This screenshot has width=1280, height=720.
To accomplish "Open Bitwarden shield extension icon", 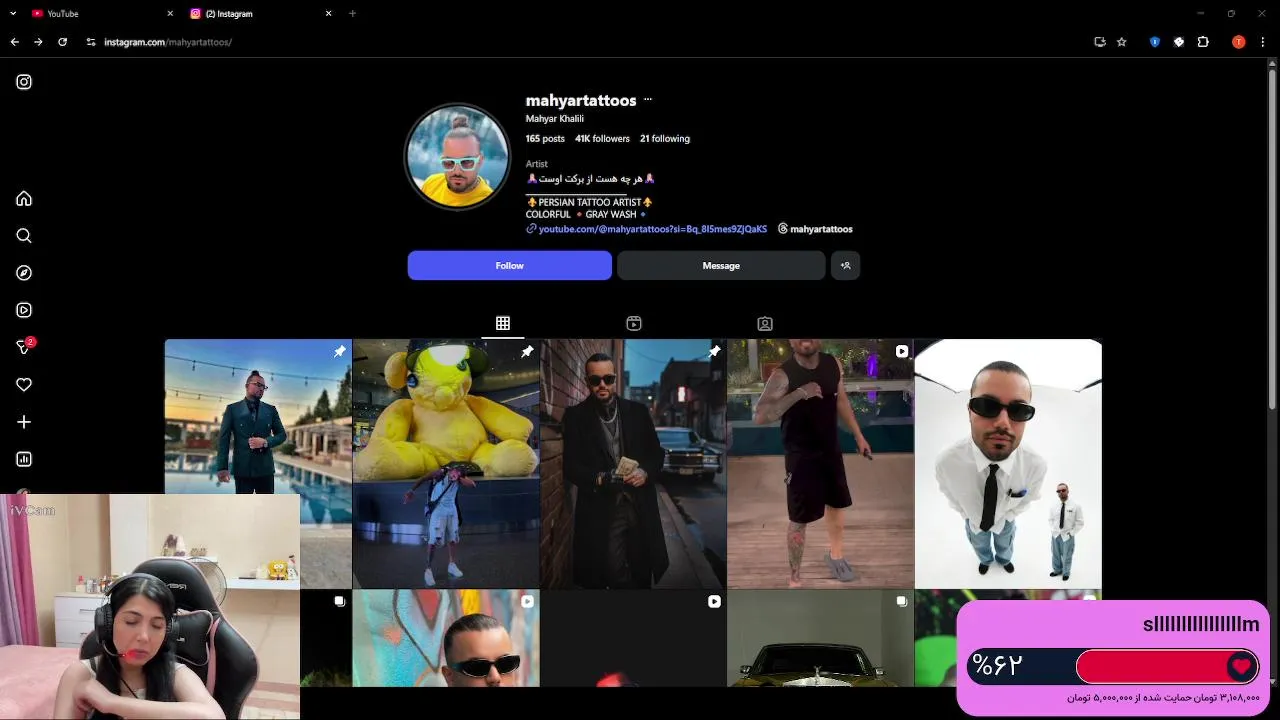I will 1155,42.
